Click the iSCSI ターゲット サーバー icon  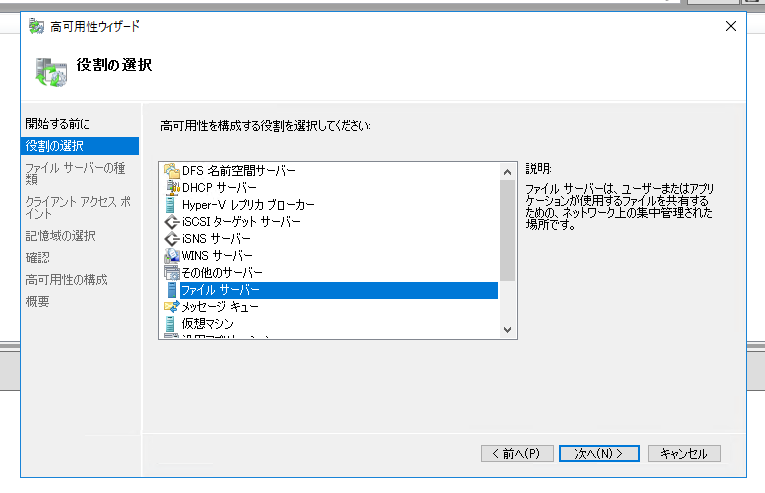[x=171, y=222]
